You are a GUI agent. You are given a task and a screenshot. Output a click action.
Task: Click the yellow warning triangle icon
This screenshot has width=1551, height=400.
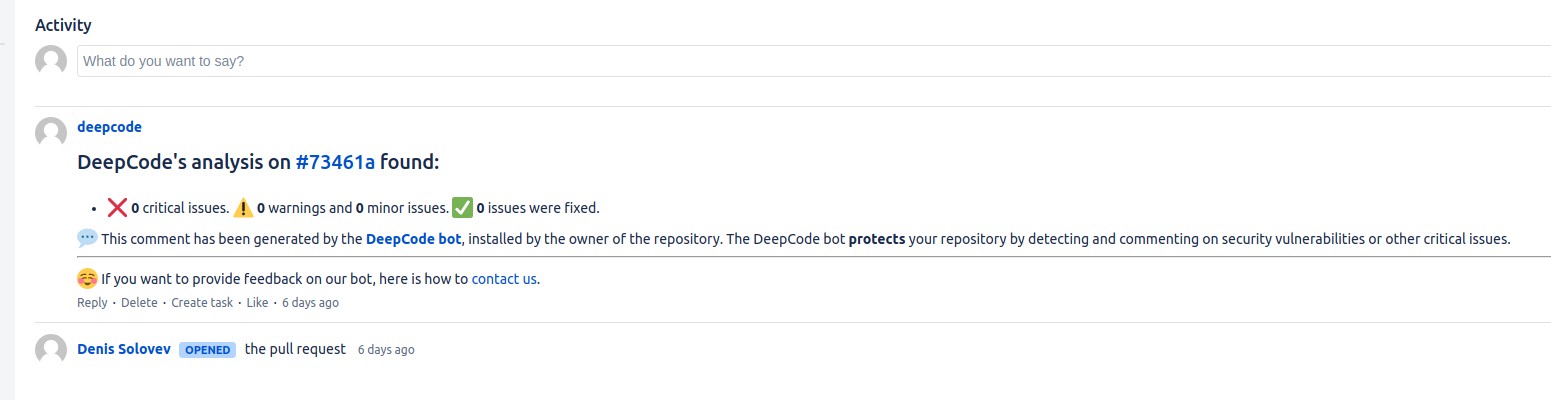point(244,208)
